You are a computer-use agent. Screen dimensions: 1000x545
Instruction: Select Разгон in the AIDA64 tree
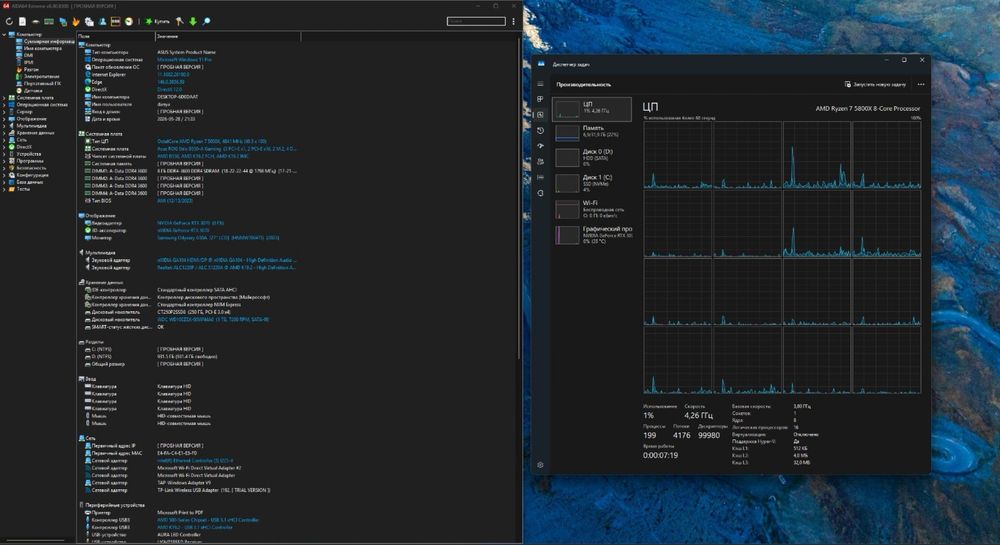[27, 69]
